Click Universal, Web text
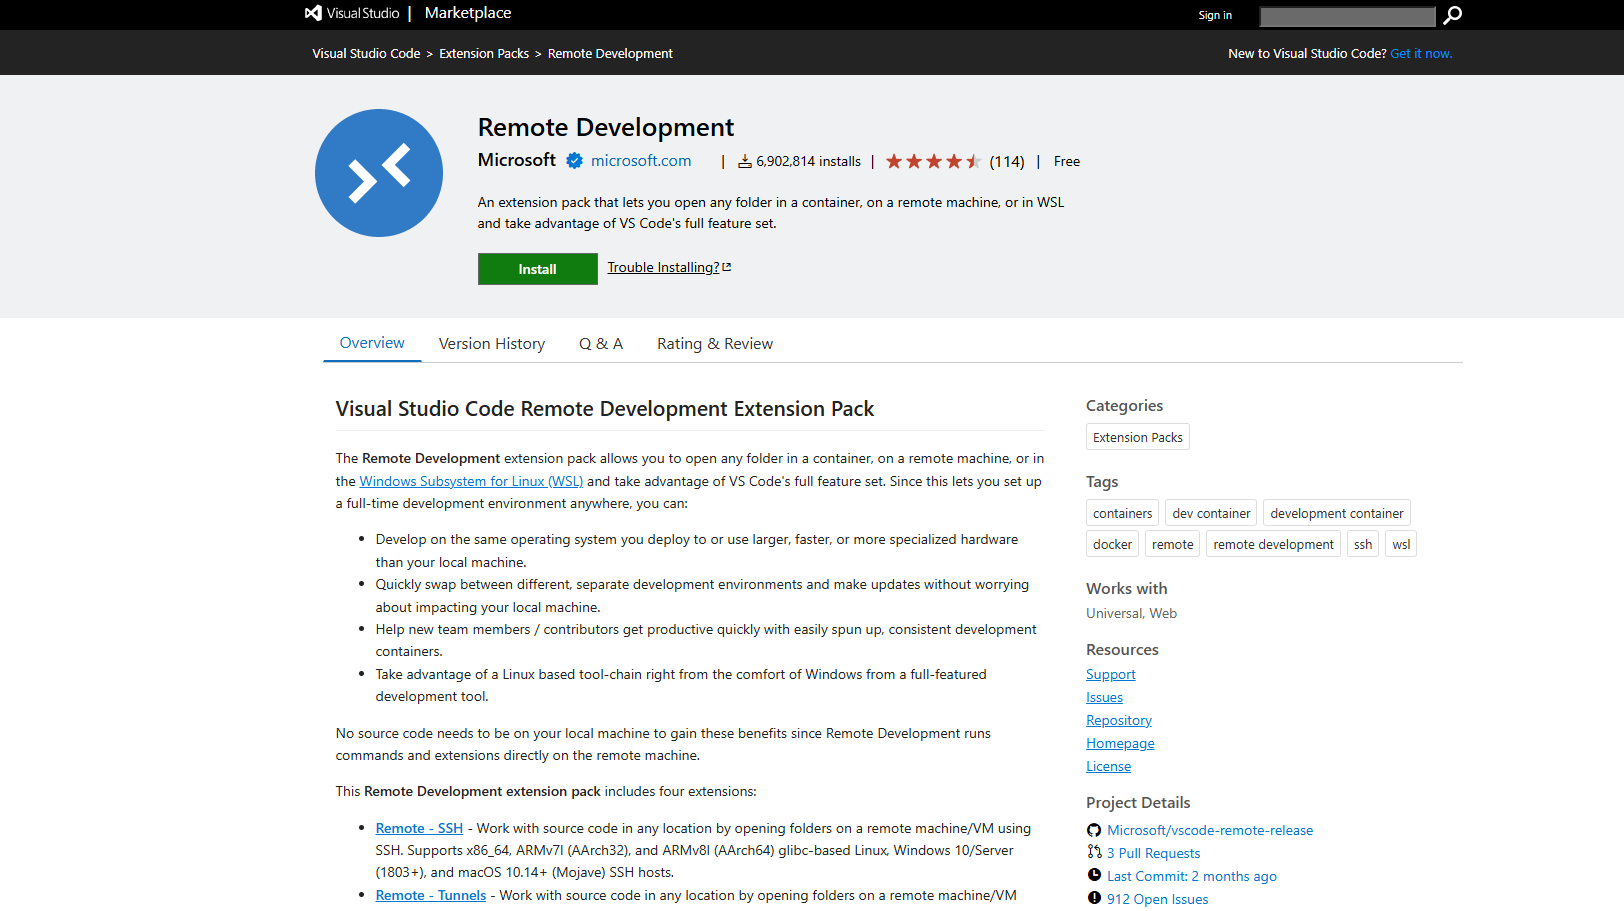The height and width of the screenshot is (911, 1624). (x=1131, y=613)
